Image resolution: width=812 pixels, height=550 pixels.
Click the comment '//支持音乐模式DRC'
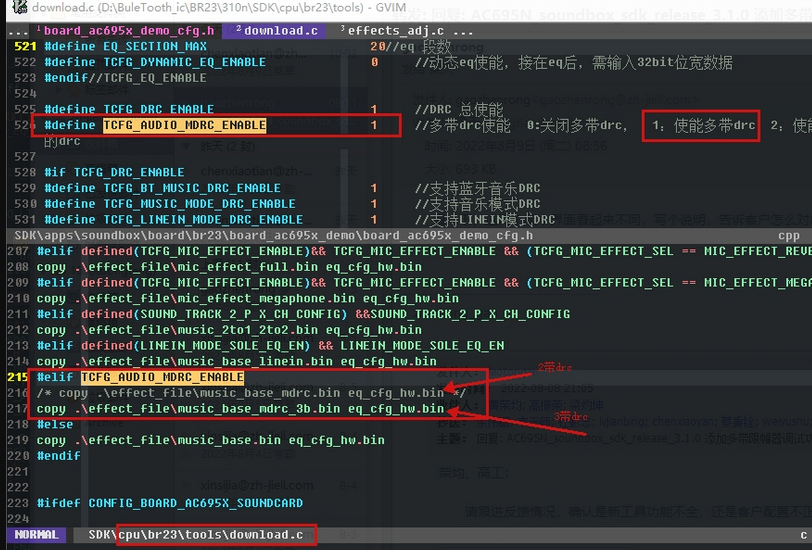tap(477, 204)
